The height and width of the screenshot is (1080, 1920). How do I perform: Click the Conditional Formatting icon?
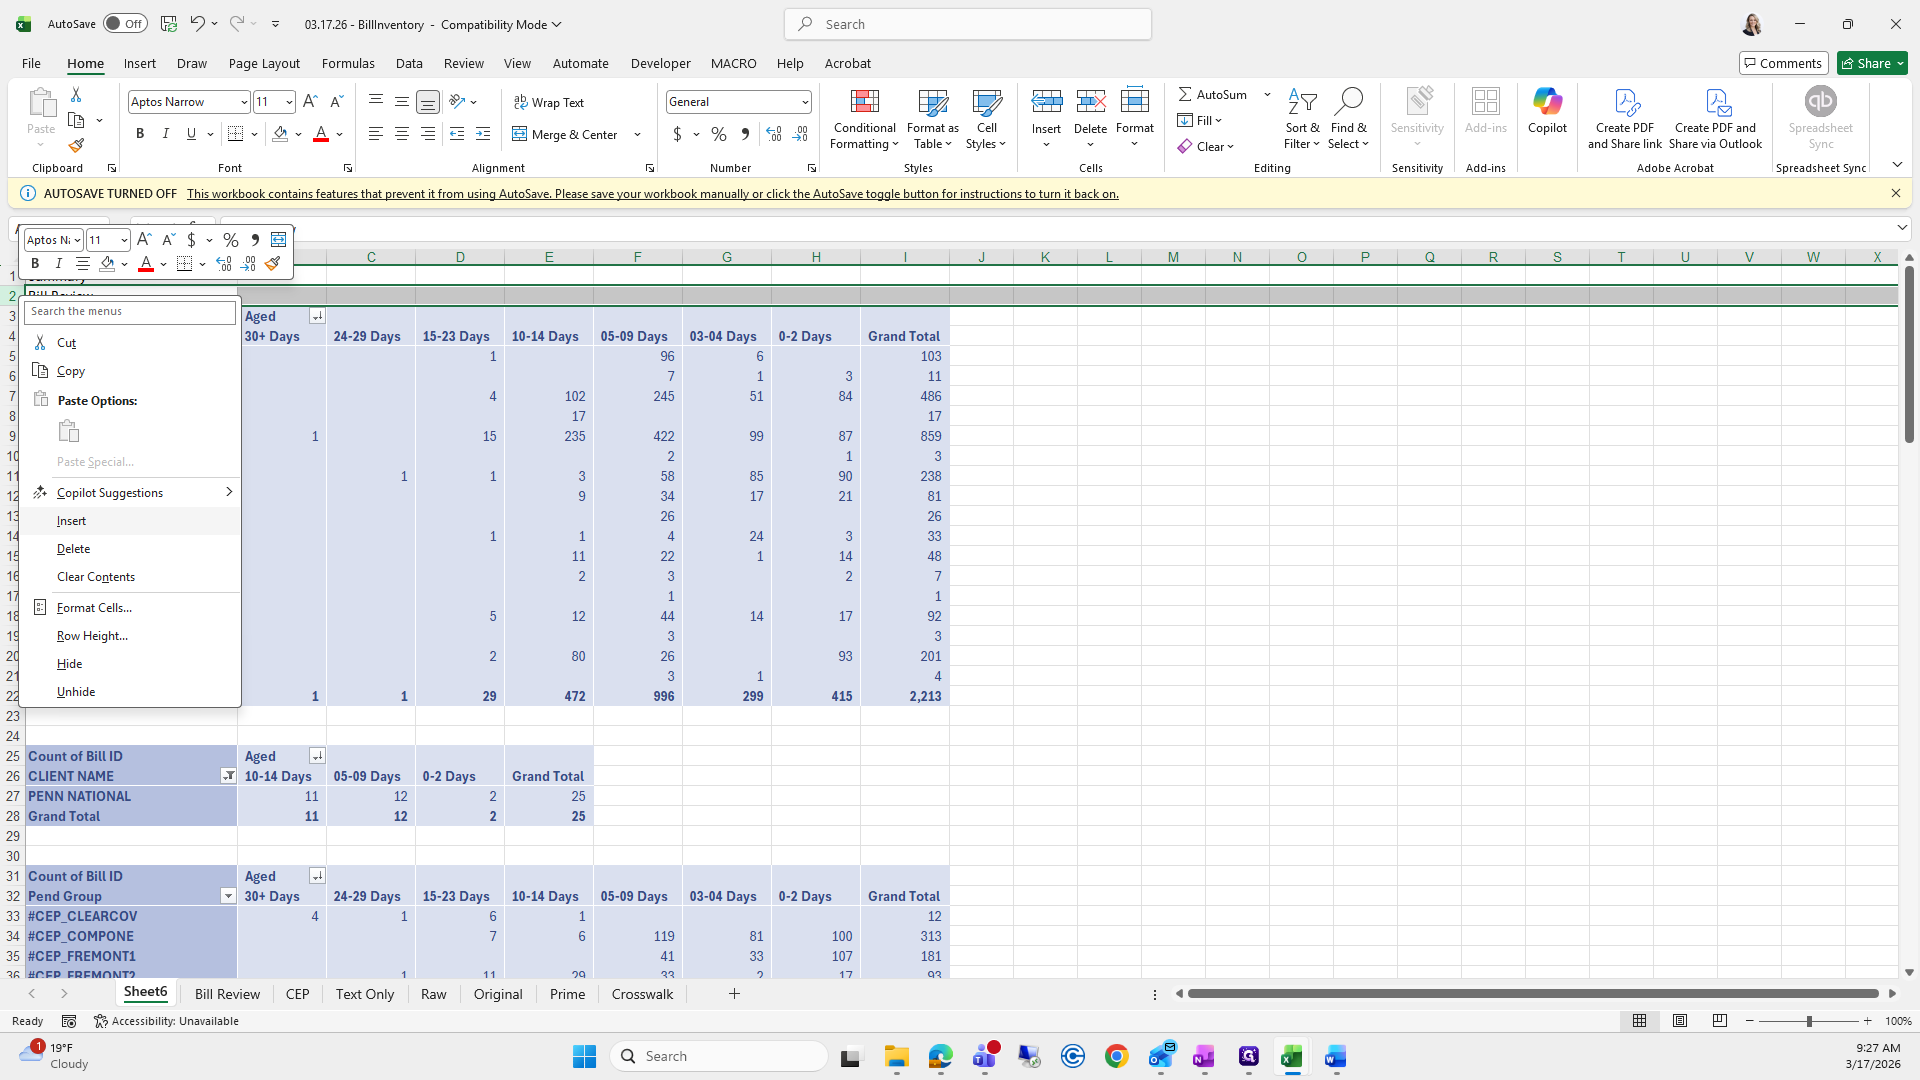[864, 102]
